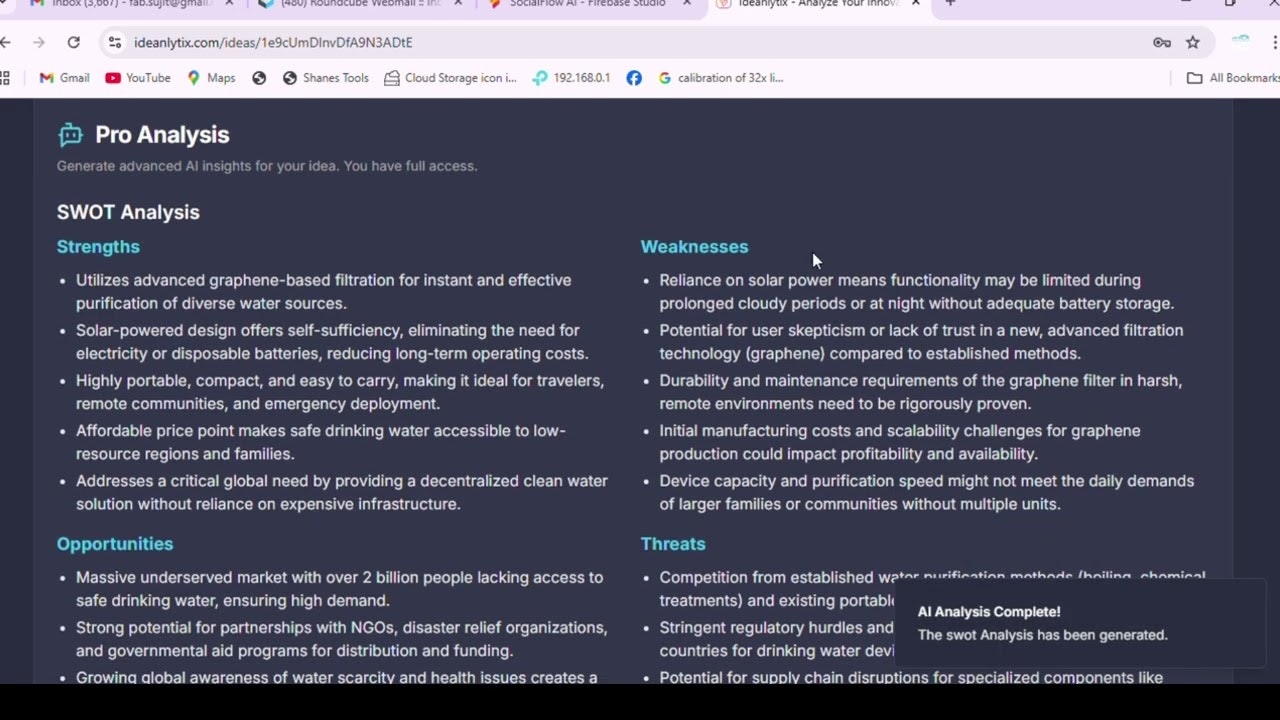Image resolution: width=1280 pixels, height=720 pixels.
Task: Click the Pro Analysis robot icon
Action: click(70, 134)
